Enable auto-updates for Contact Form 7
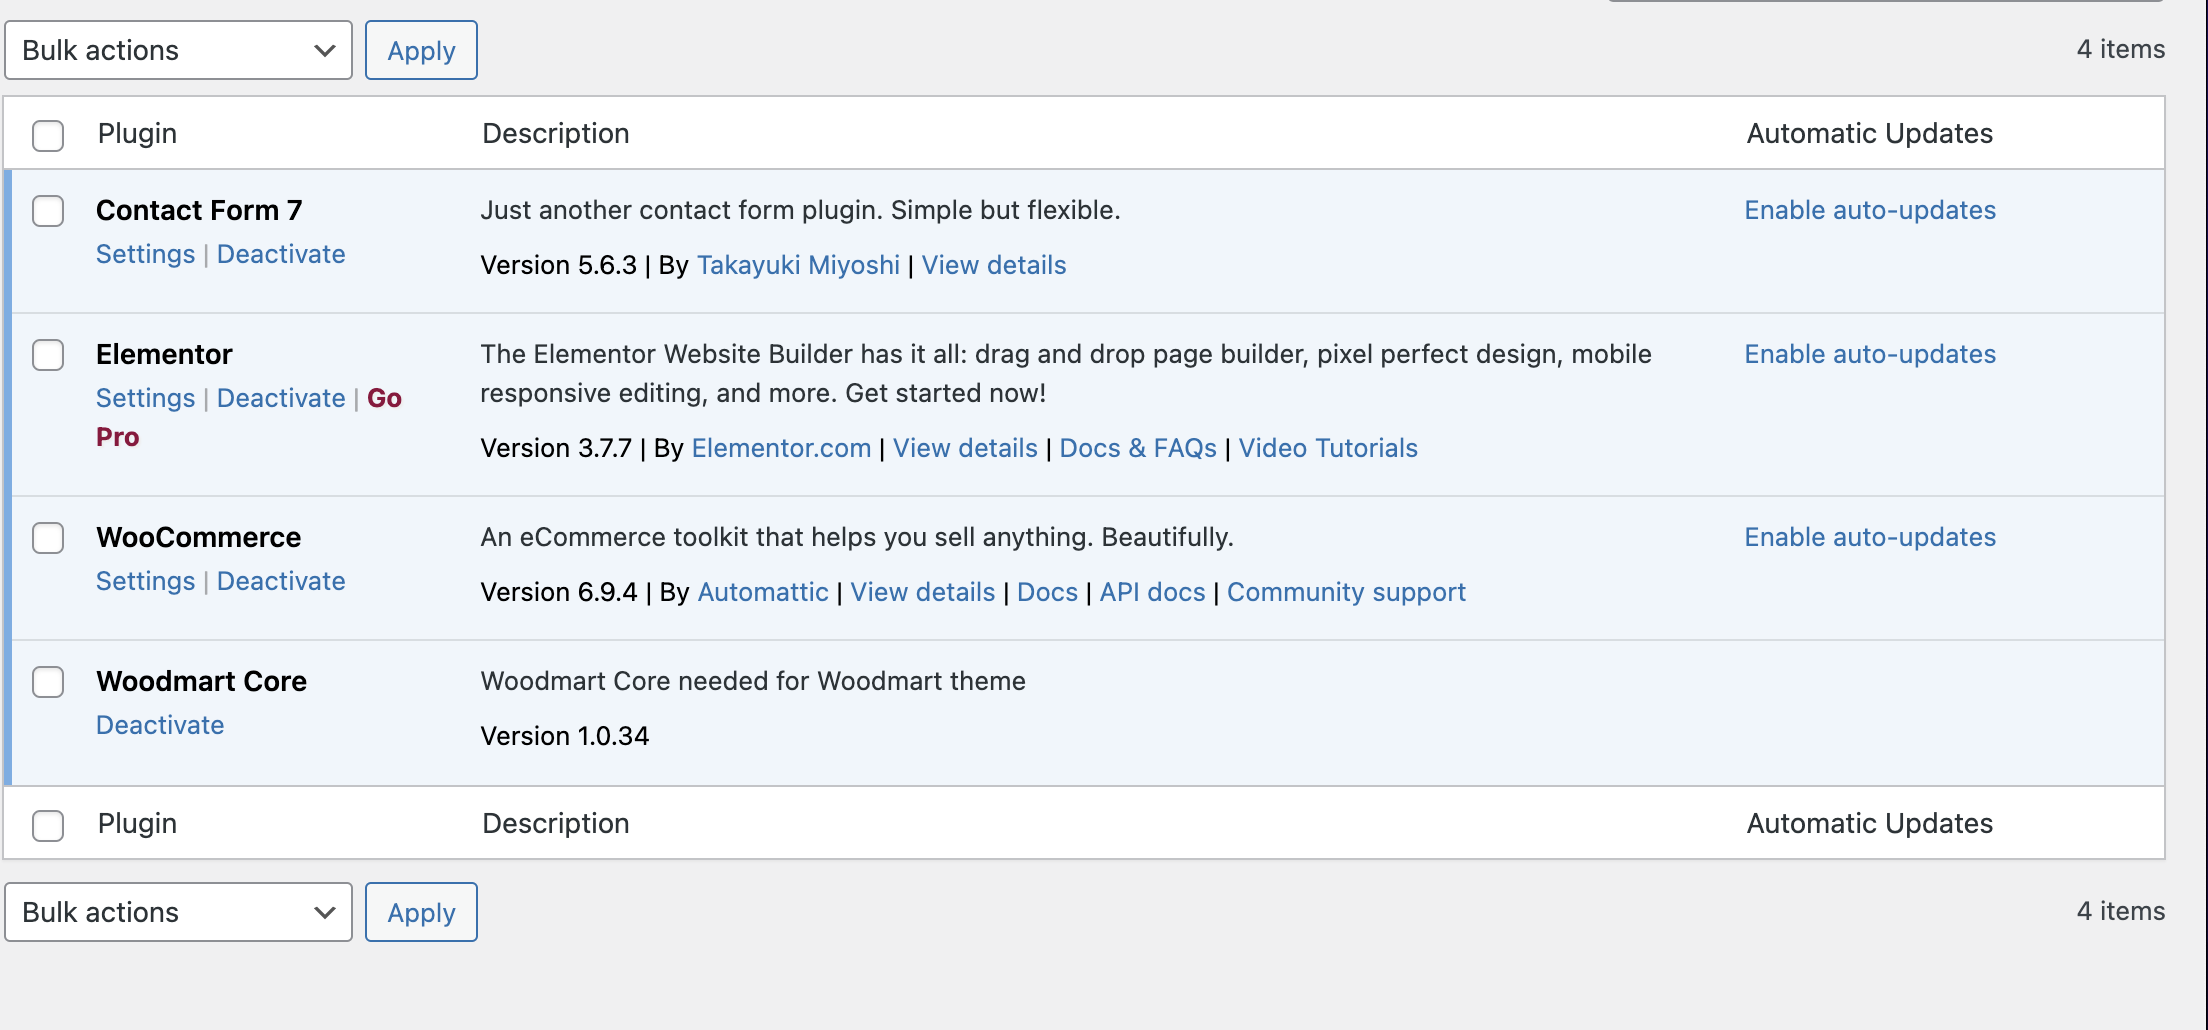Screen dimensions: 2208x1030 pyautogui.click(x=1869, y=210)
